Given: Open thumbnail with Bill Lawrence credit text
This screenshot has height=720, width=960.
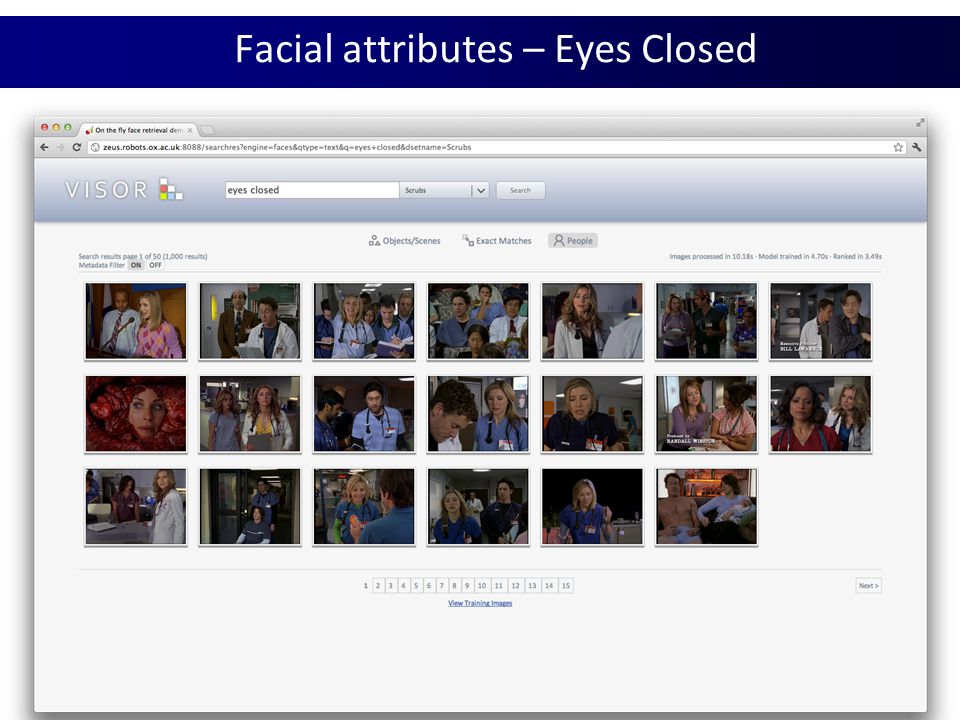Looking at the screenshot, I should [820, 321].
